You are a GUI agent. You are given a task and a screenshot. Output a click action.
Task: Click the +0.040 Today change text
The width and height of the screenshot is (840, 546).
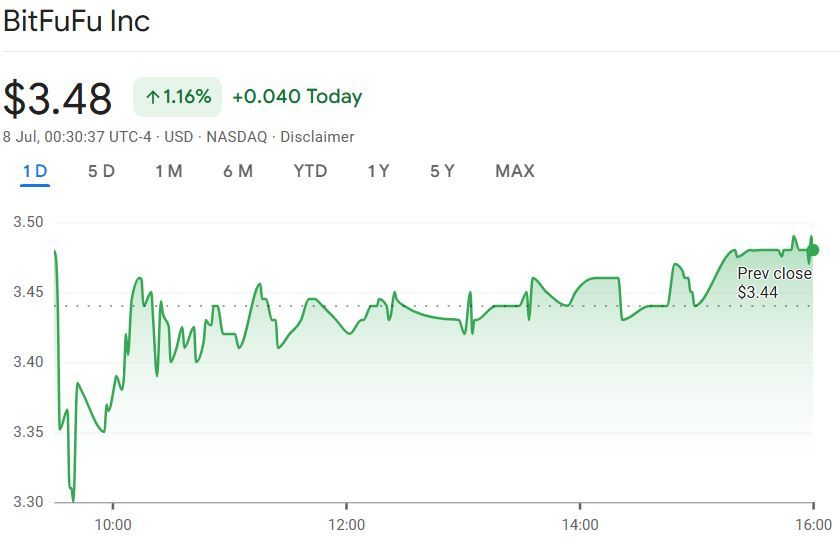297,97
